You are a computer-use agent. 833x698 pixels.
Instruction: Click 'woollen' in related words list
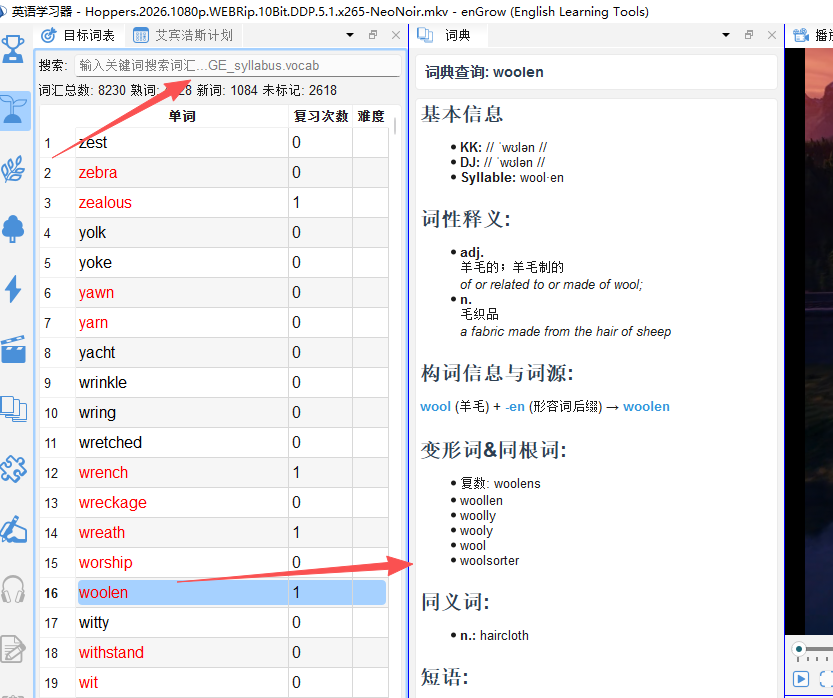click(481, 501)
